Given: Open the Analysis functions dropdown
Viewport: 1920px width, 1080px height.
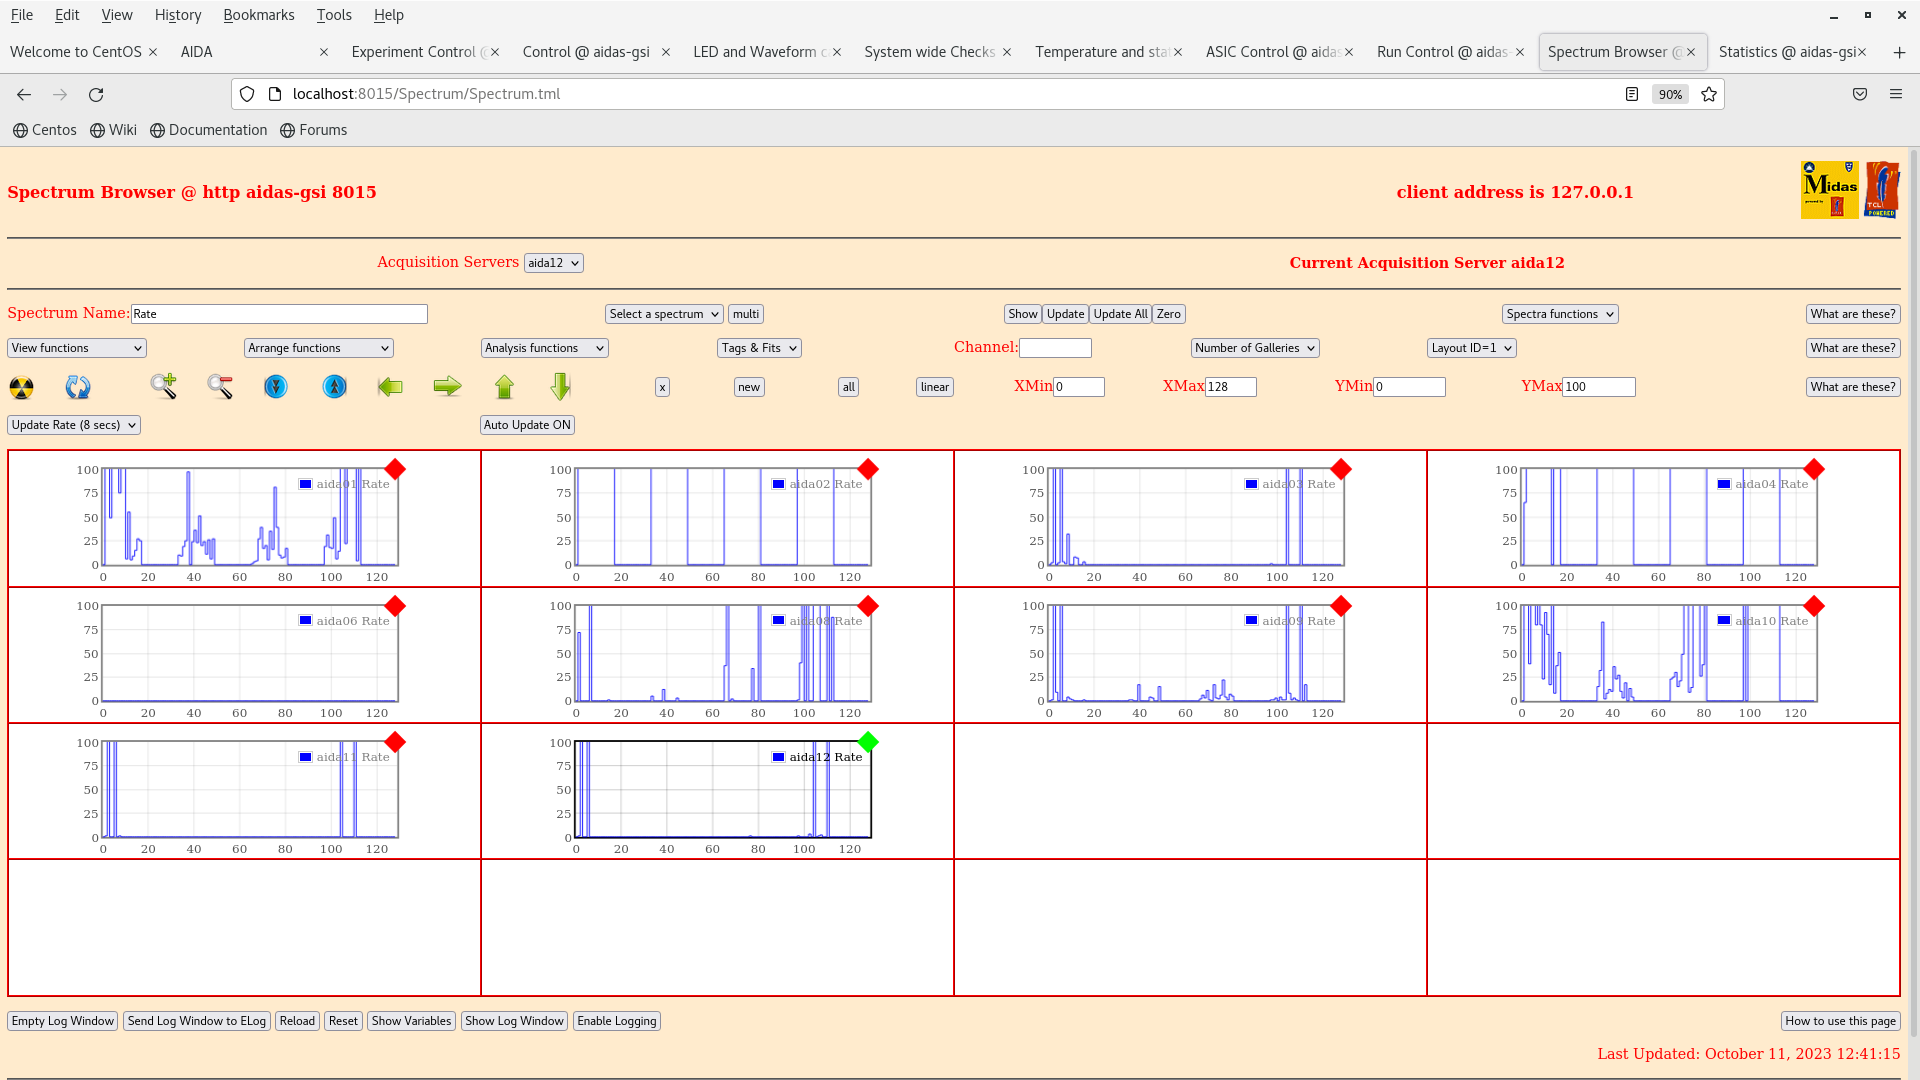Looking at the screenshot, I should click(x=544, y=348).
